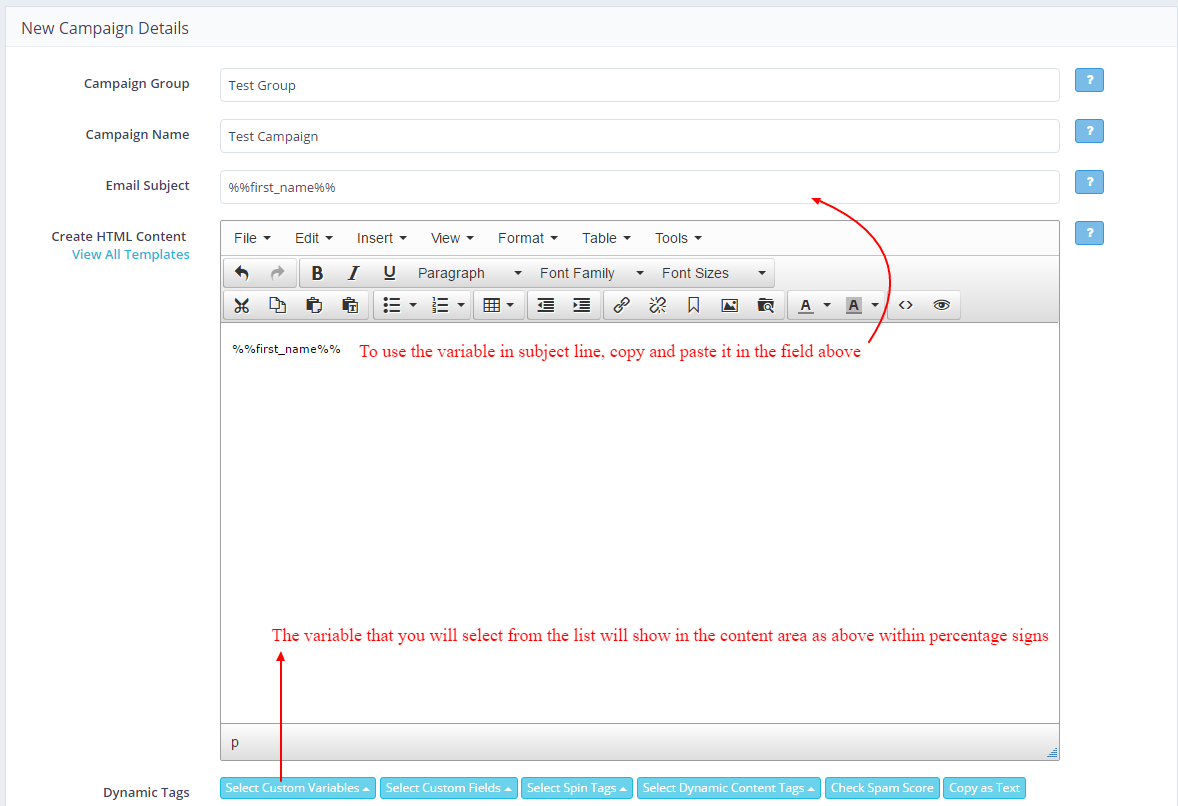Viewport: 1178px width, 806px height.
Task: Click the Insert link icon
Action: coord(621,305)
